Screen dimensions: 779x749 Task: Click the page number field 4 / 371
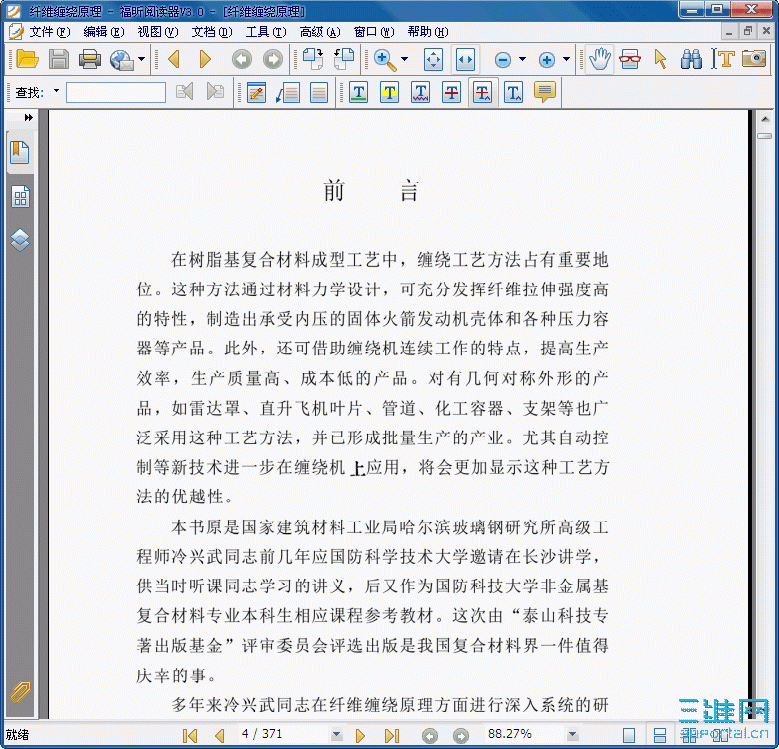[x=283, y=734]
